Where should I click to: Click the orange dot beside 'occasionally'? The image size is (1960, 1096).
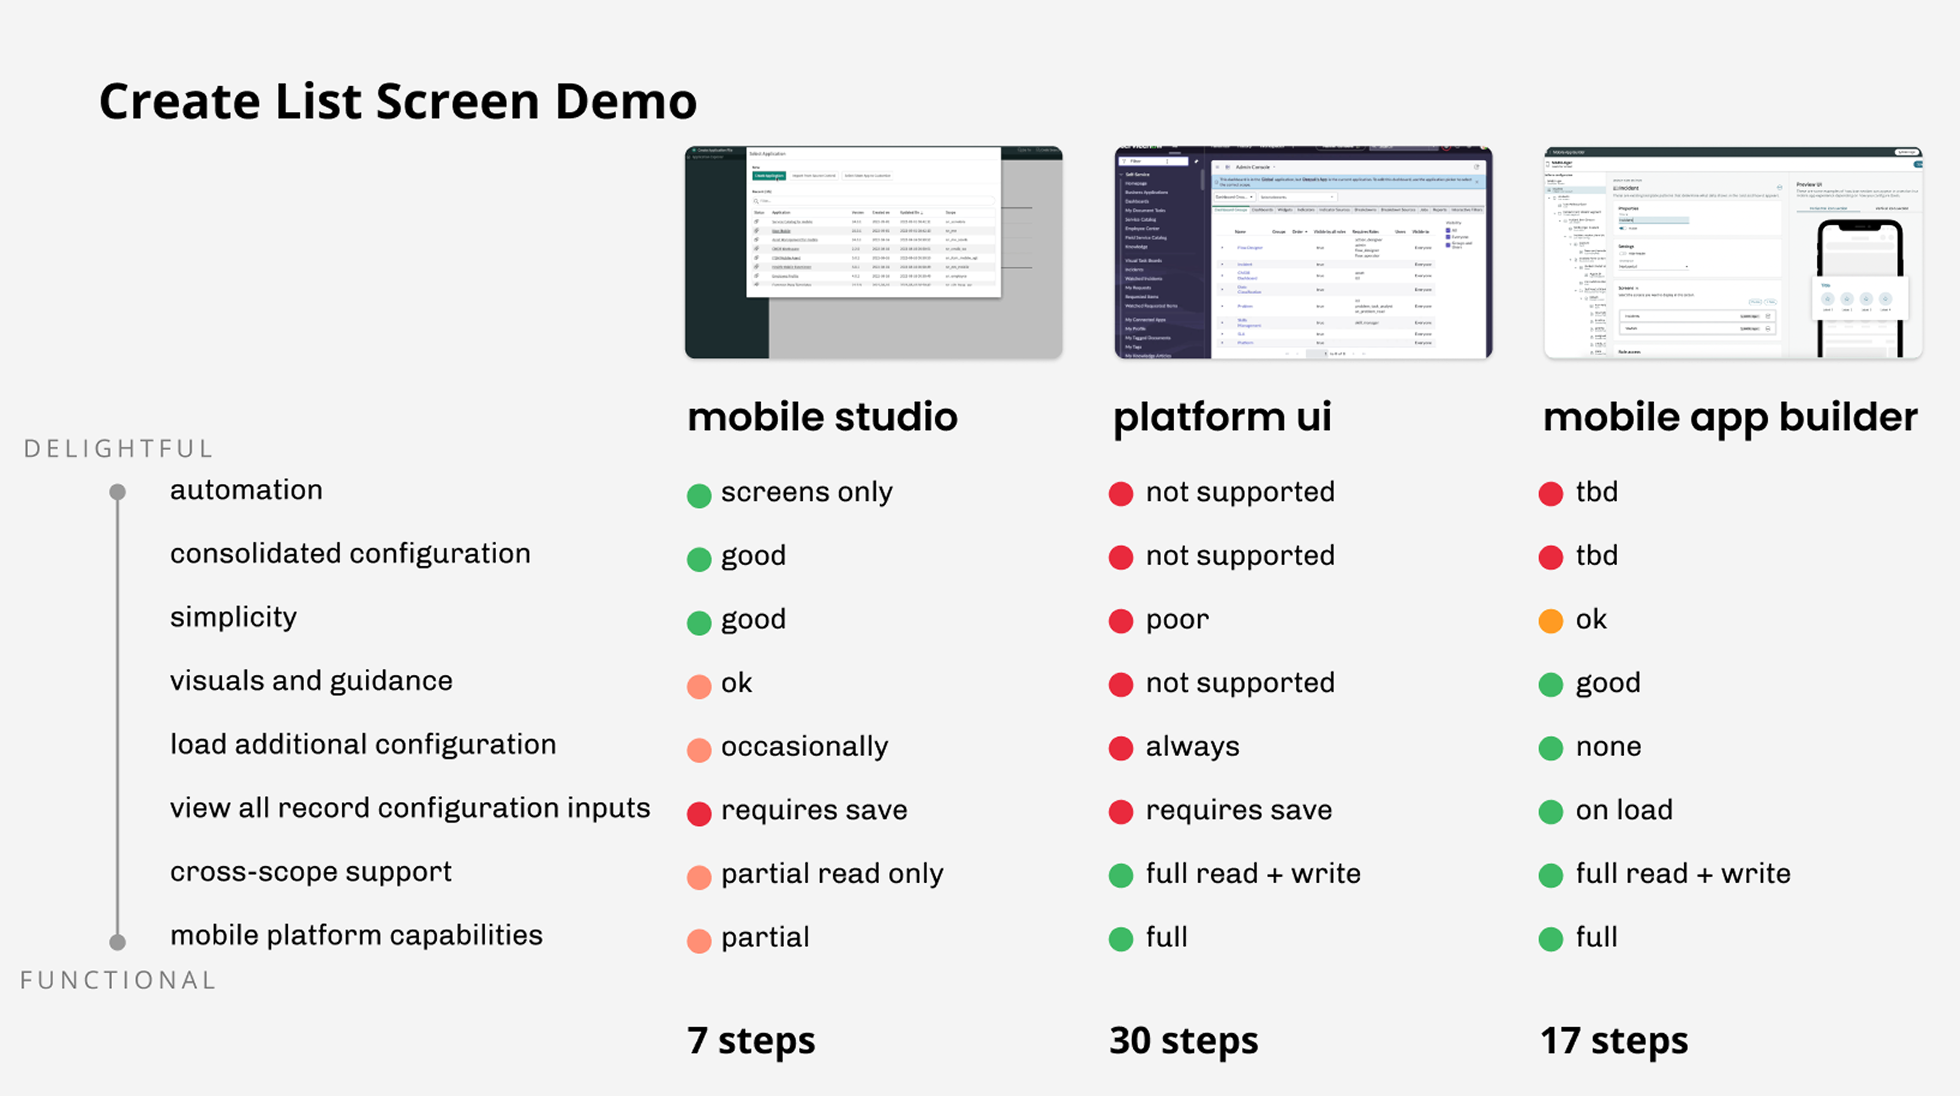(699, 749)
